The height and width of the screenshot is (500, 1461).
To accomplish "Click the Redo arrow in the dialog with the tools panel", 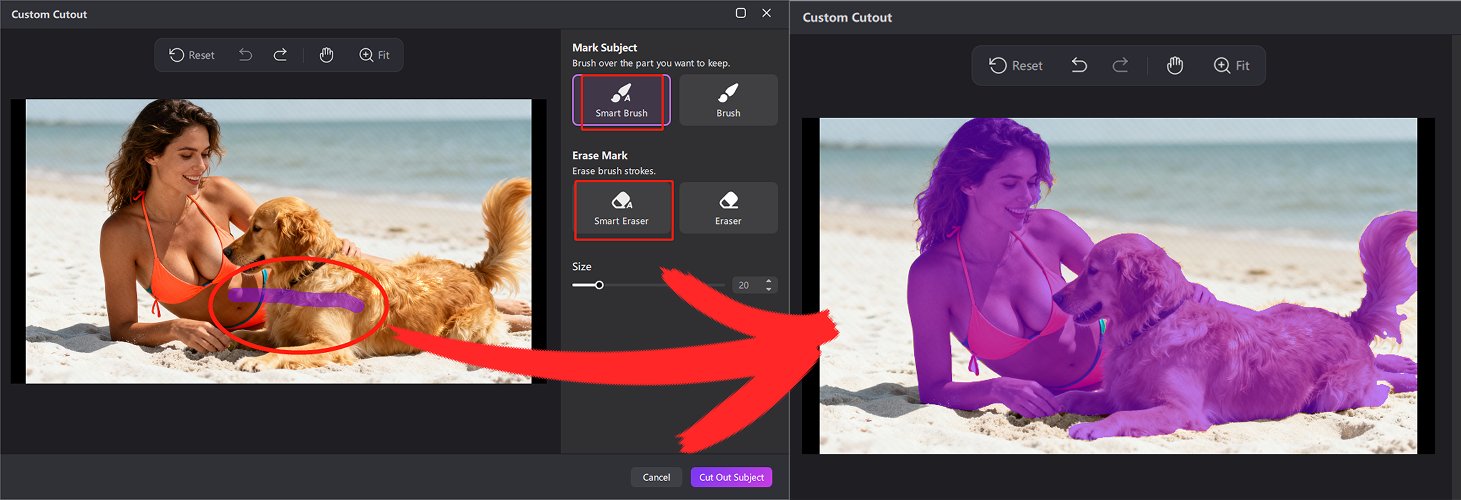I will (280, 55).
